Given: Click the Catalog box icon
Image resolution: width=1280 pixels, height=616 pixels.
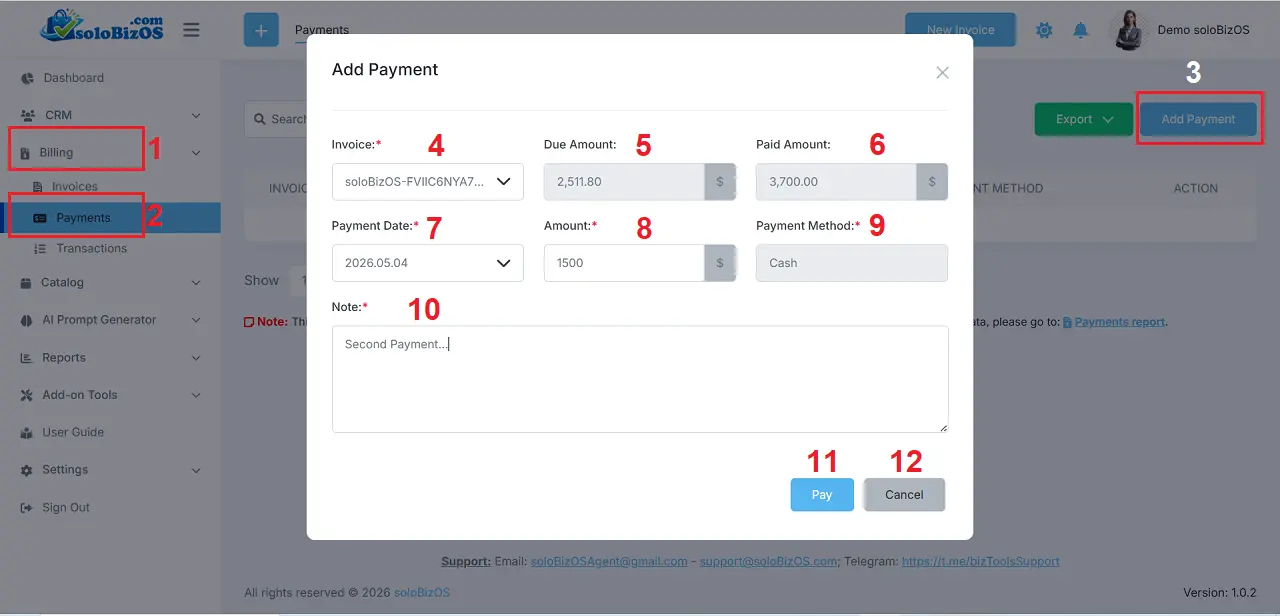Looking at the screenshot, I should pos(27,283).
